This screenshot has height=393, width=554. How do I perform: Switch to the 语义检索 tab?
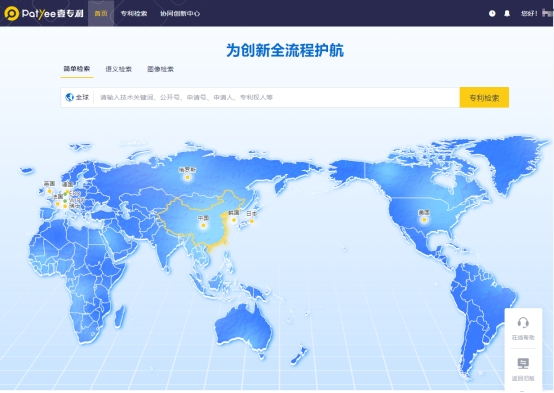click(x=118, y=69)
